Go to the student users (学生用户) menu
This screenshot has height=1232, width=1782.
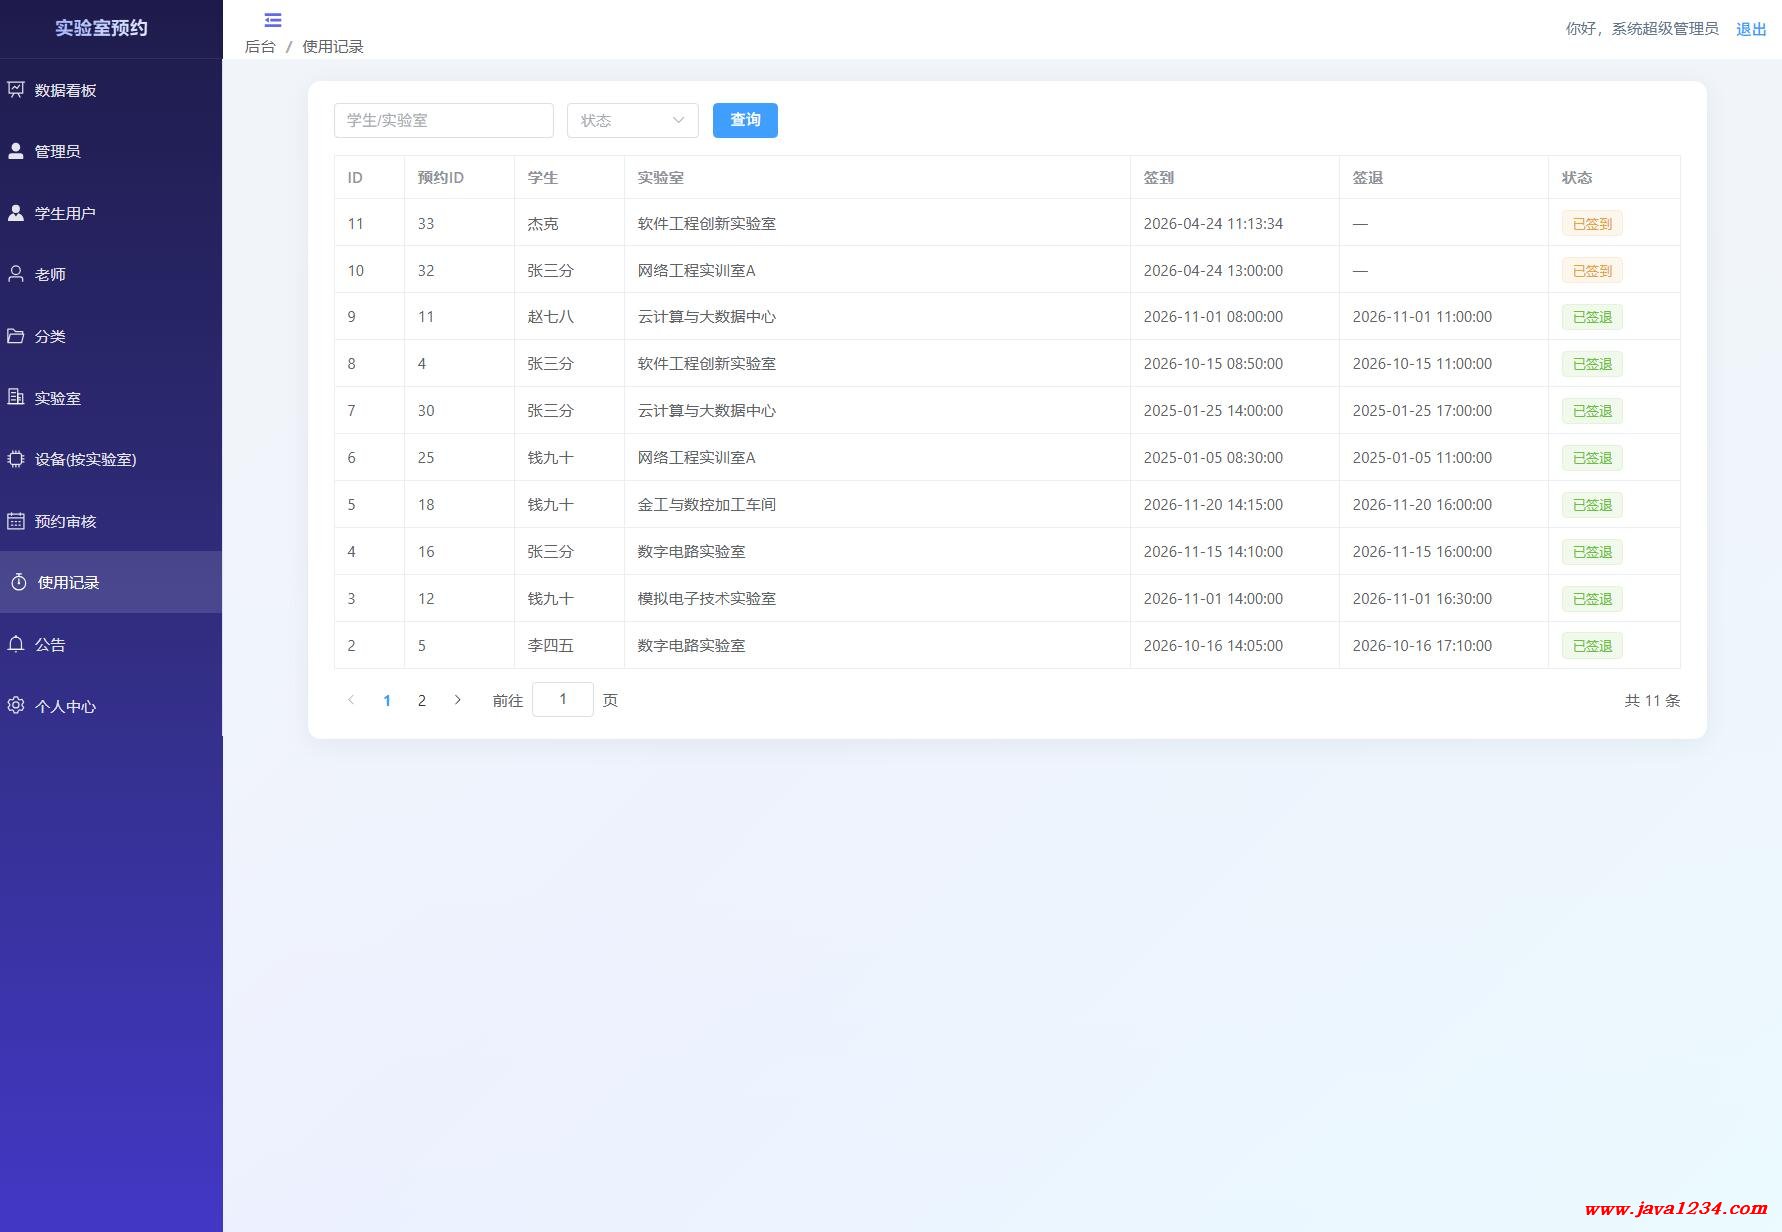[65, 213]
